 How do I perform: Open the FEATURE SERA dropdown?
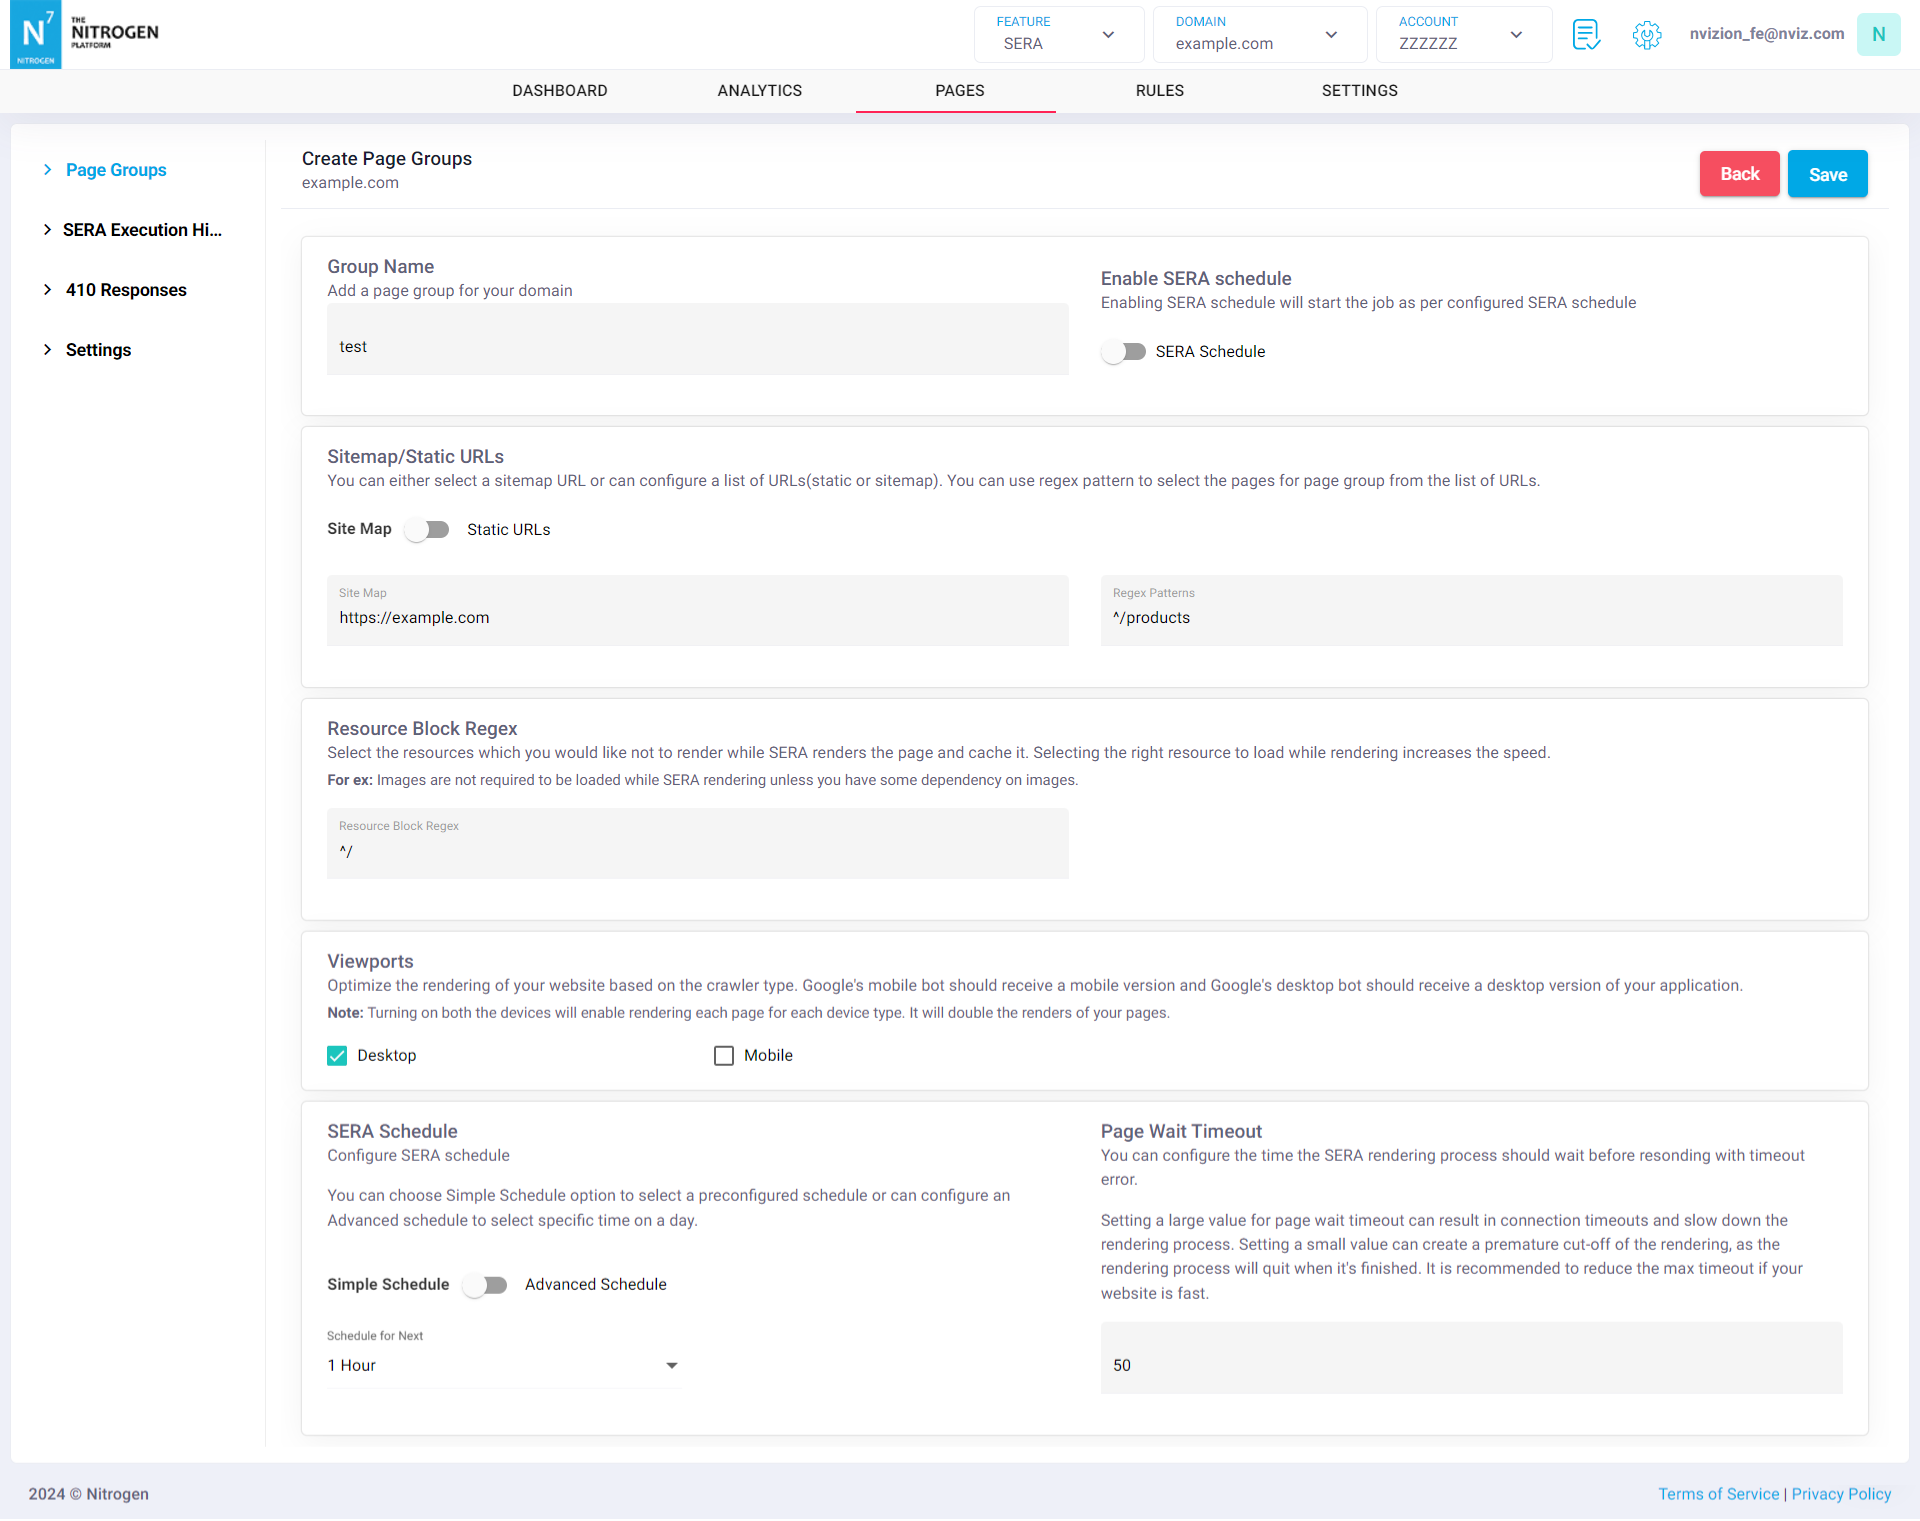click(1058, 35)
